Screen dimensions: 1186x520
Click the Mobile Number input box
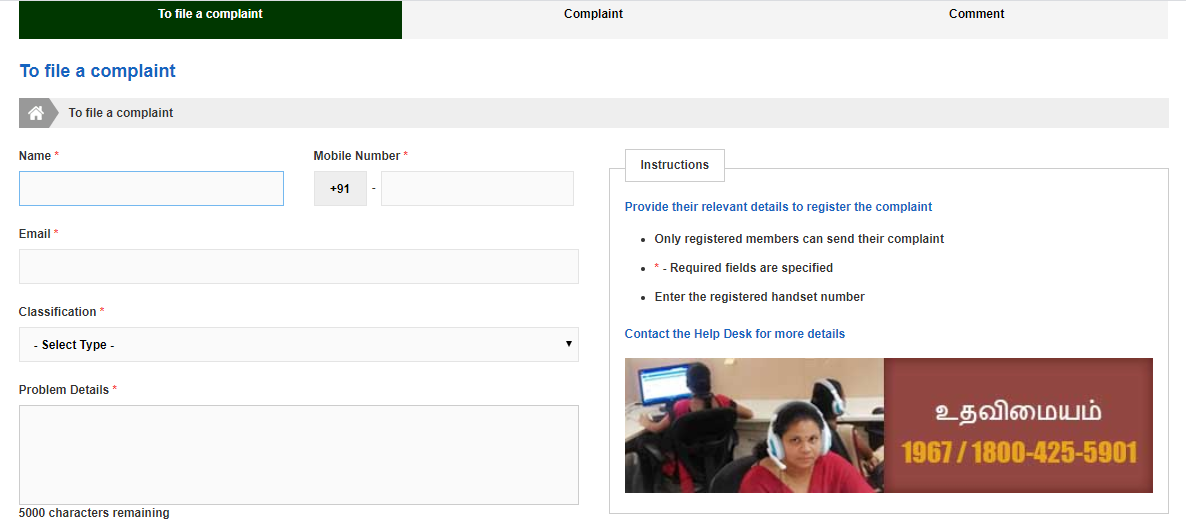pos(477,189)
